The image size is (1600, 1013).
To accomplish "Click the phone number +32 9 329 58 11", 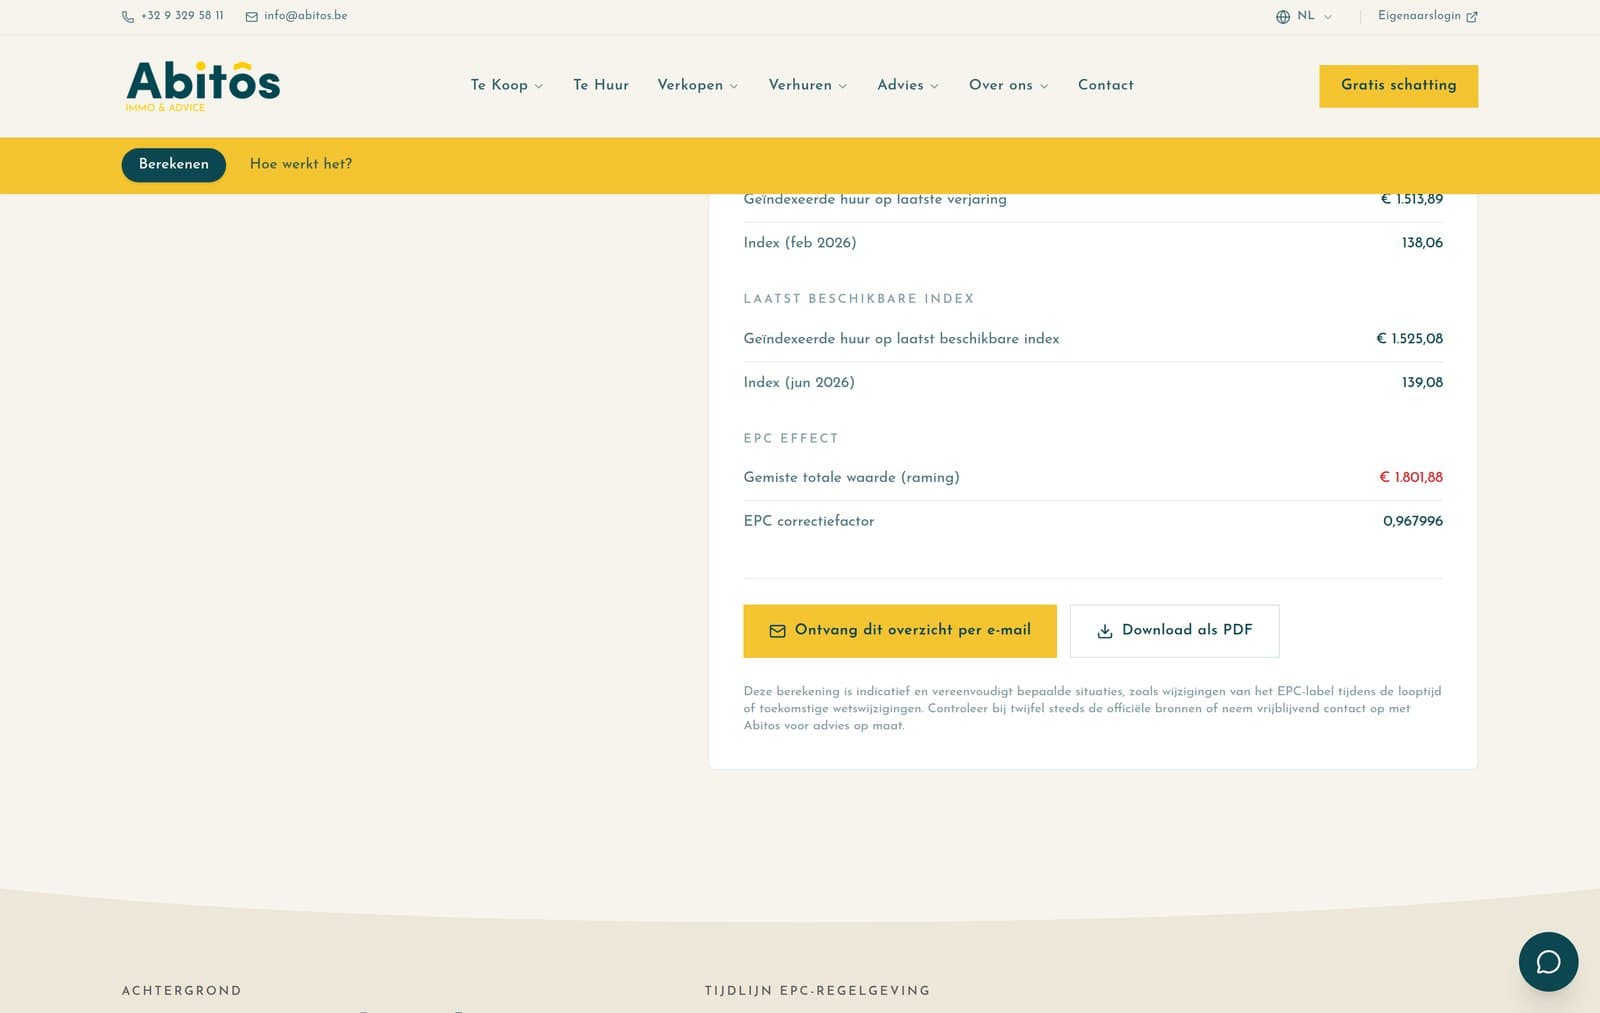I will click(x=182, y=16).
